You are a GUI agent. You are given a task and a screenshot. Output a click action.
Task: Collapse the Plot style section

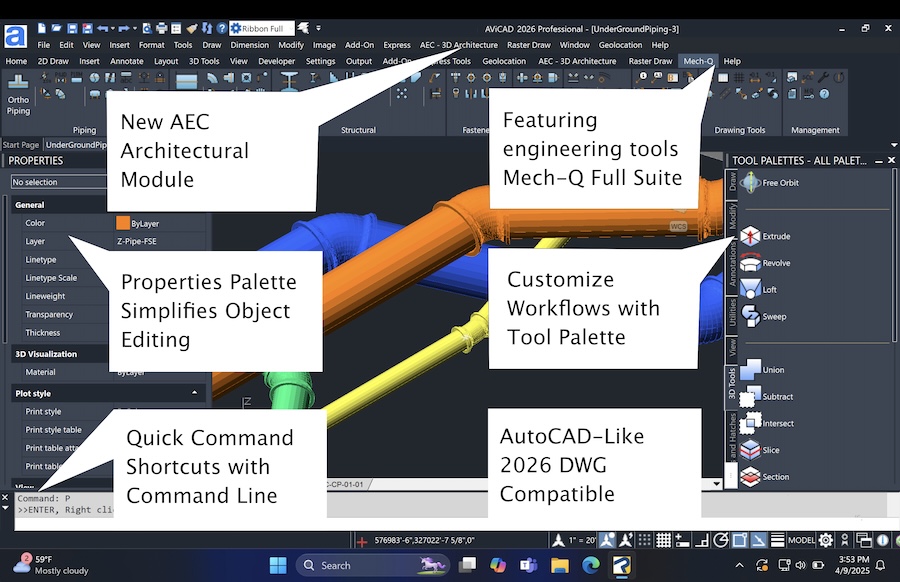tap(196, 393)
